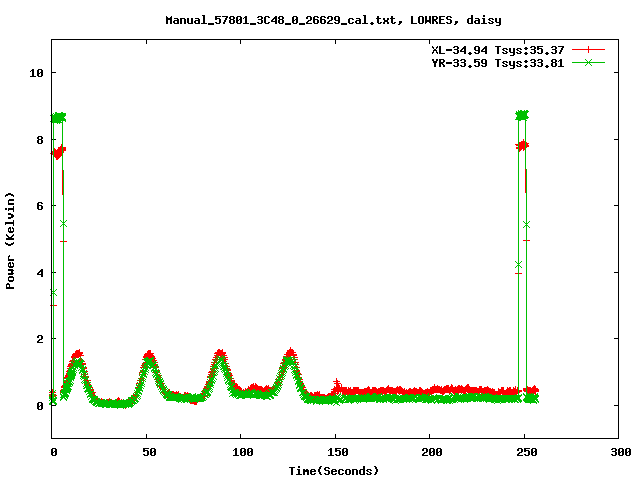Click the x-axis tick label 250
The image size is (640, 480).
pos(527,452)
